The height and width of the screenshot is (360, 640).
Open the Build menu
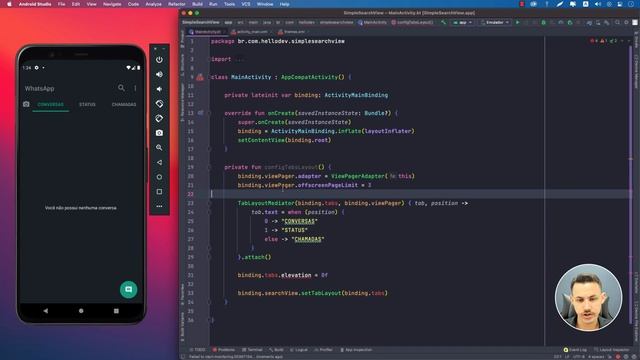pos(197,4)
